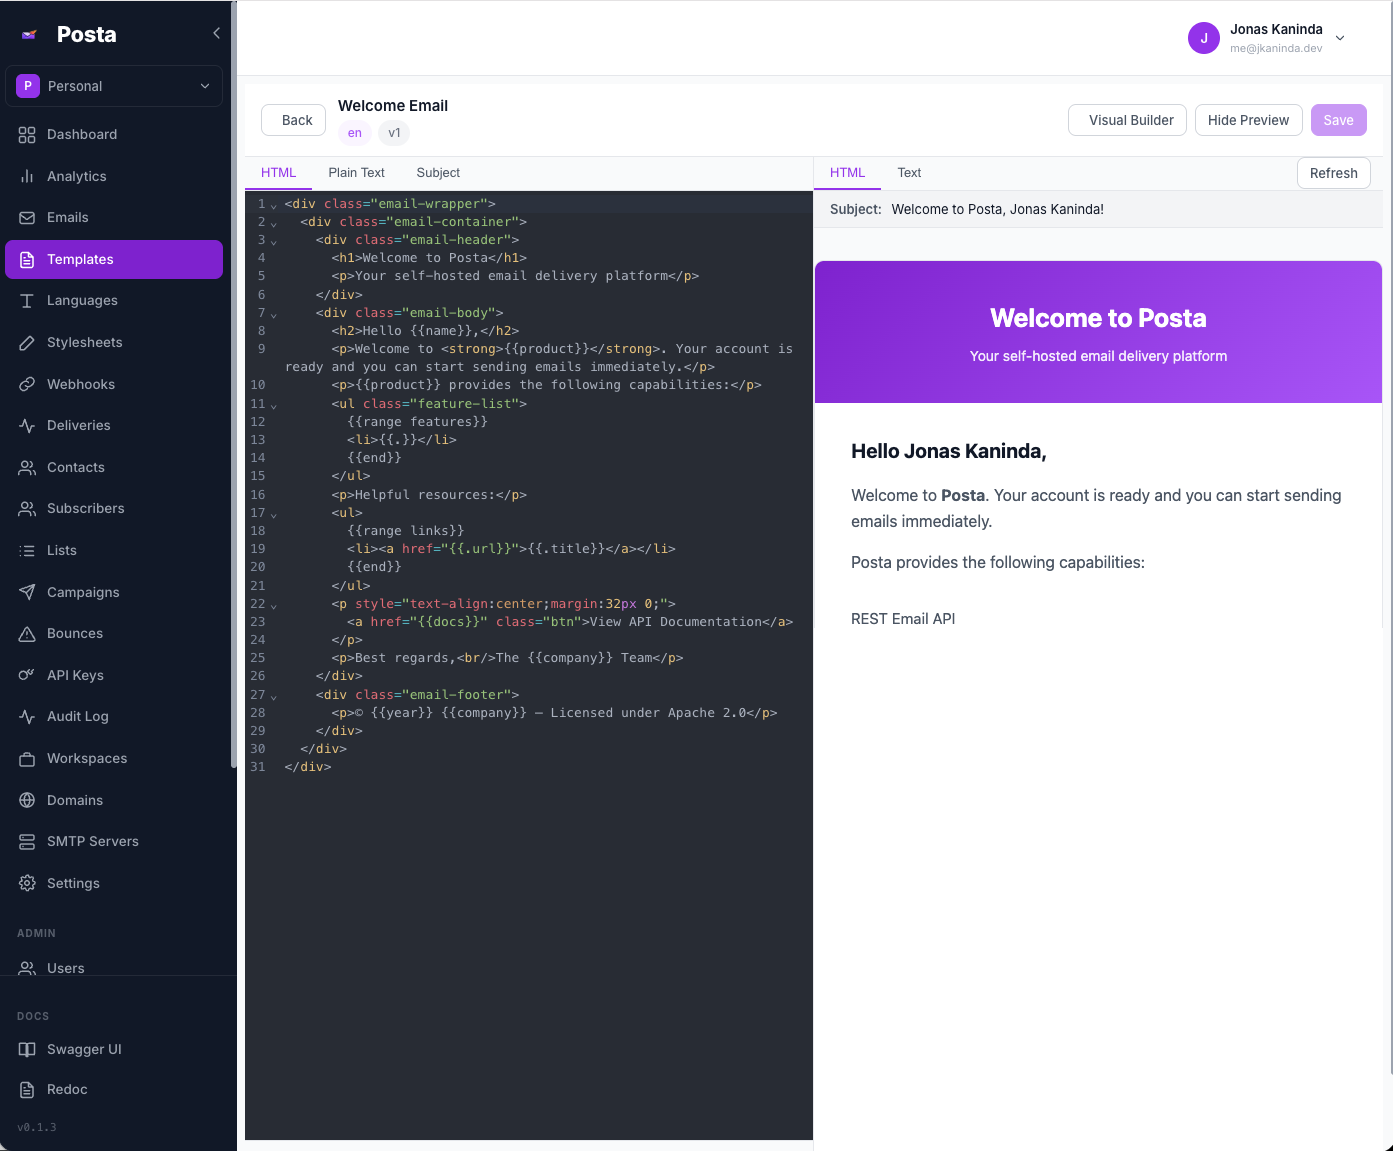This screenshot has height=1151, width=1393.
Task: Click the Swagger UI book icon
Action: [x=27, y=1049]
